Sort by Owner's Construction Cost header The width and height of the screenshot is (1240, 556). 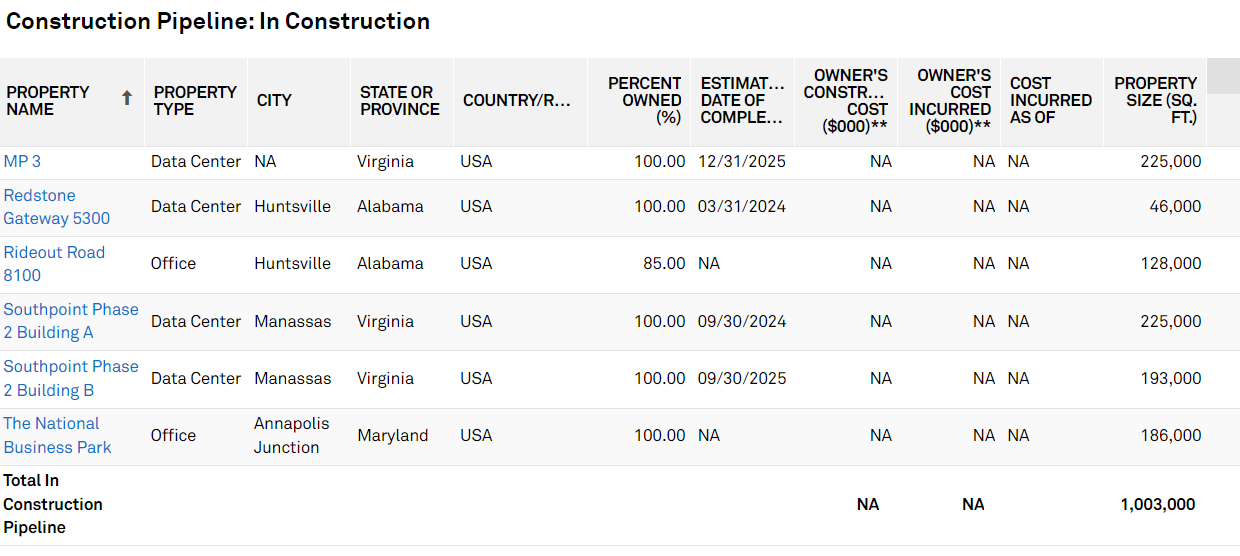click(846, 100)
